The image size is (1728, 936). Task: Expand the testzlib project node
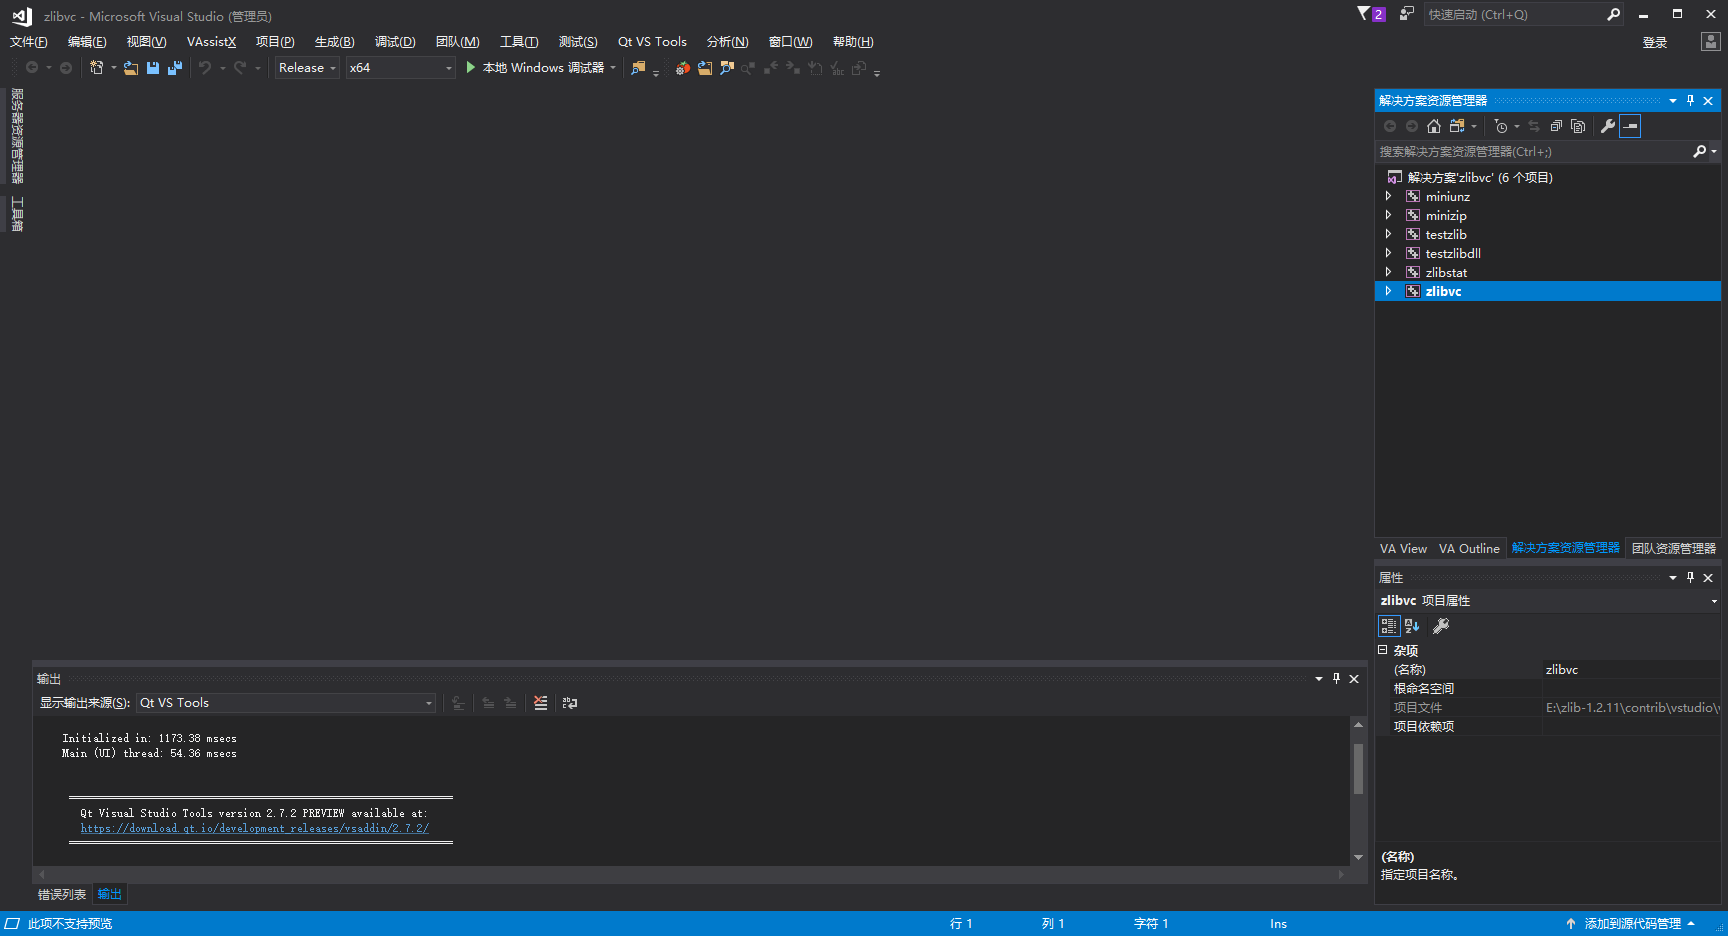[1388, 234]
